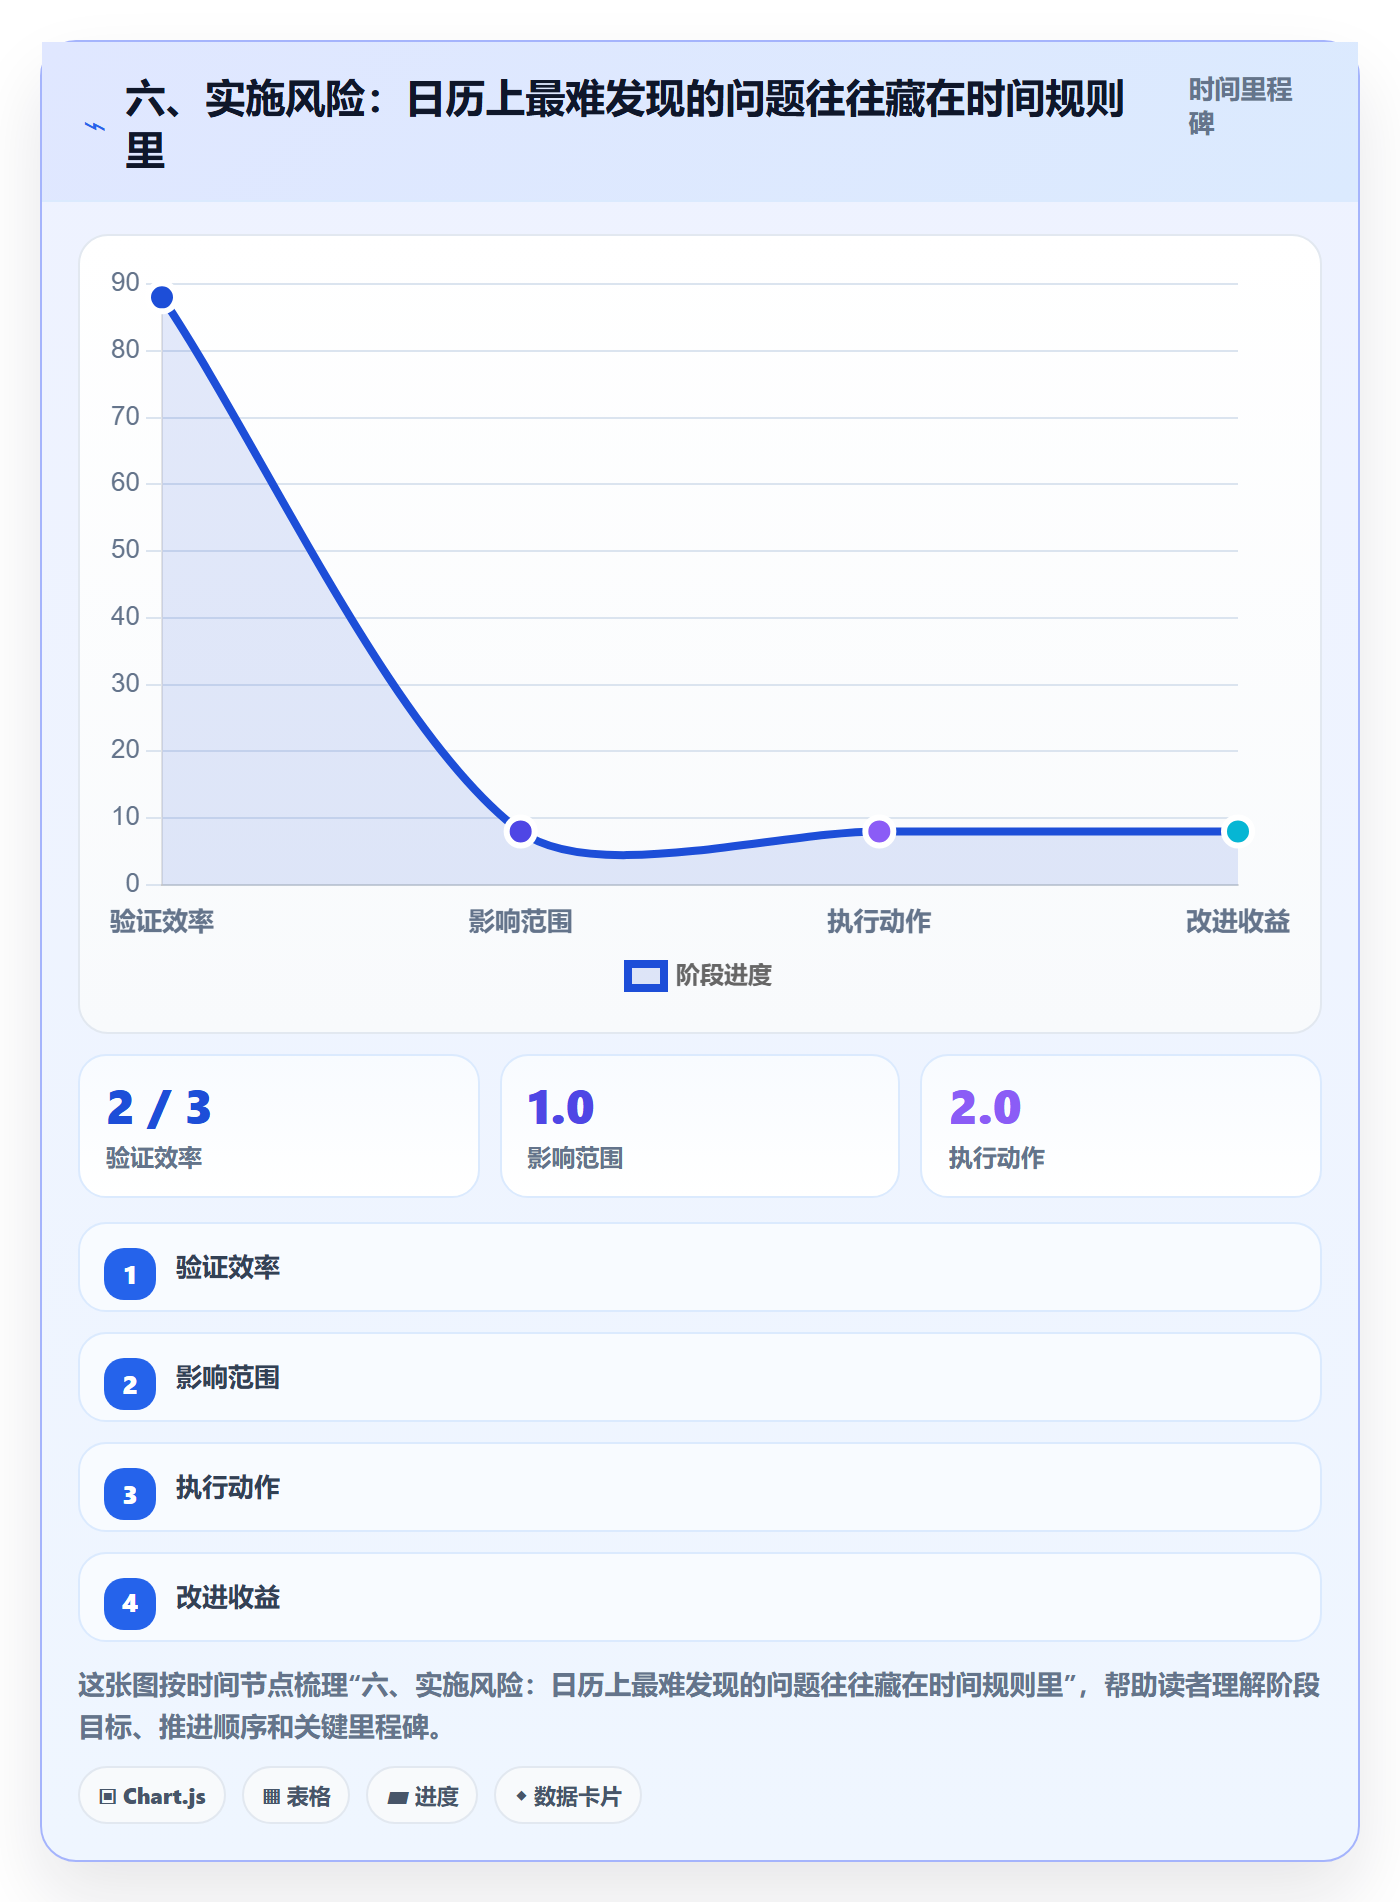This screenshot has height=1902, width=1400.
Task: Select the 影响范围 step row text
Action: tap(228, 1378)
